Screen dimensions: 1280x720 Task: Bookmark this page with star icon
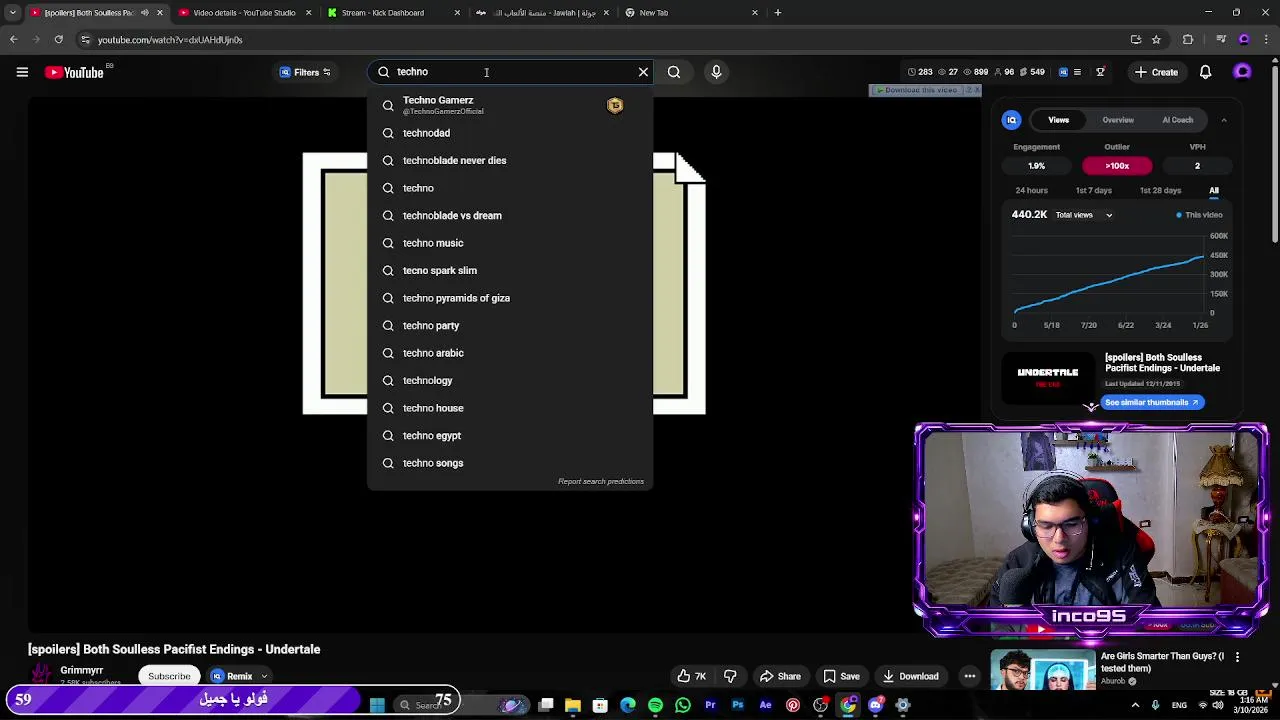pos(1156,40)
